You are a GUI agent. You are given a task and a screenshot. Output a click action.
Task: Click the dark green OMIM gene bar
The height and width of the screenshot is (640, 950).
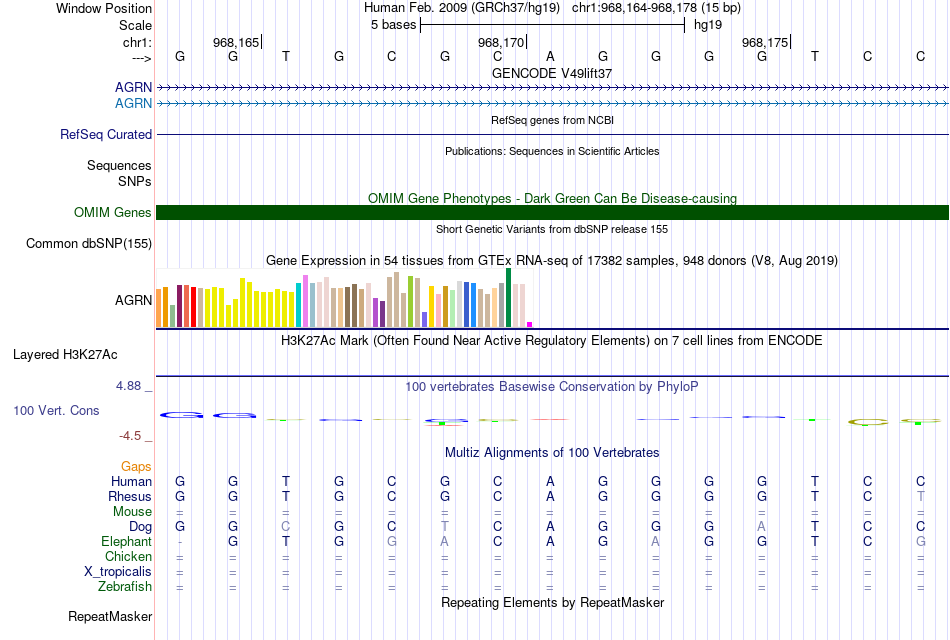[x=553, y=212]
